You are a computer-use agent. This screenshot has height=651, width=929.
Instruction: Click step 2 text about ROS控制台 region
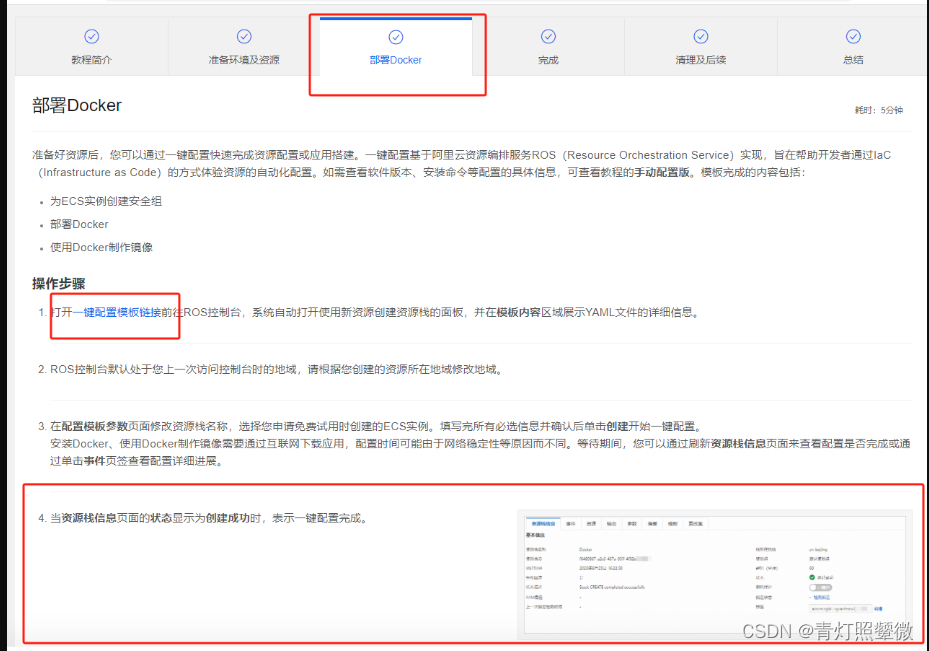(277, 370)
